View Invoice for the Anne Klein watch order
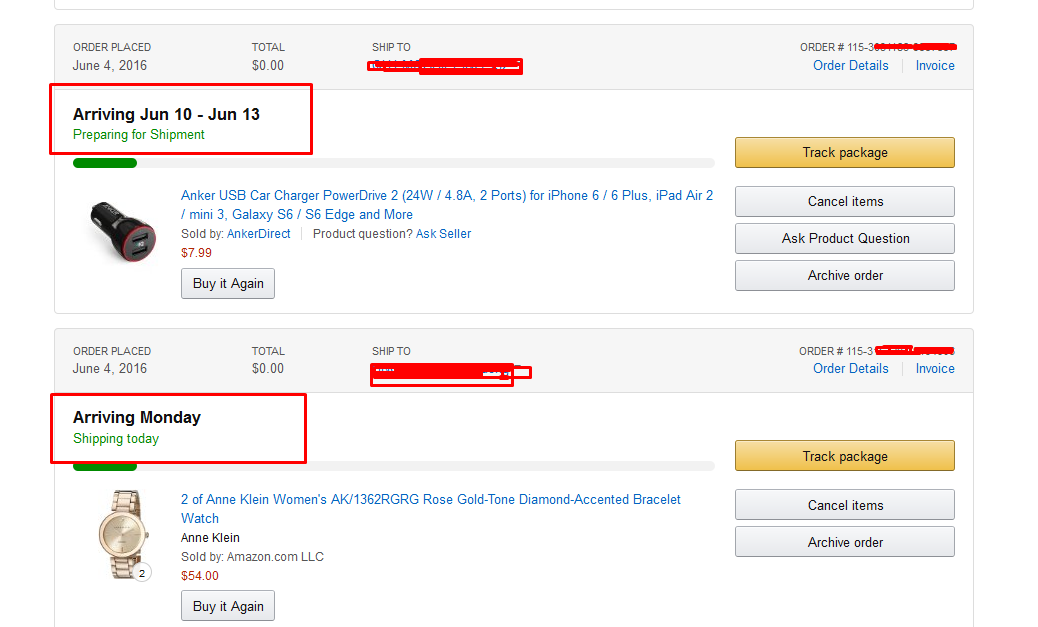 point(935,369)
